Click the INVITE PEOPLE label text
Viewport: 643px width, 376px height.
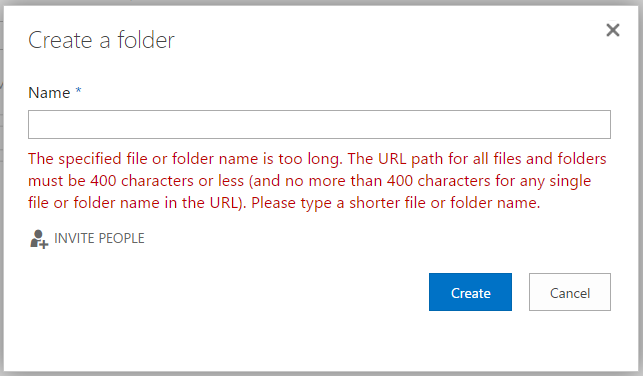[99, 239]
